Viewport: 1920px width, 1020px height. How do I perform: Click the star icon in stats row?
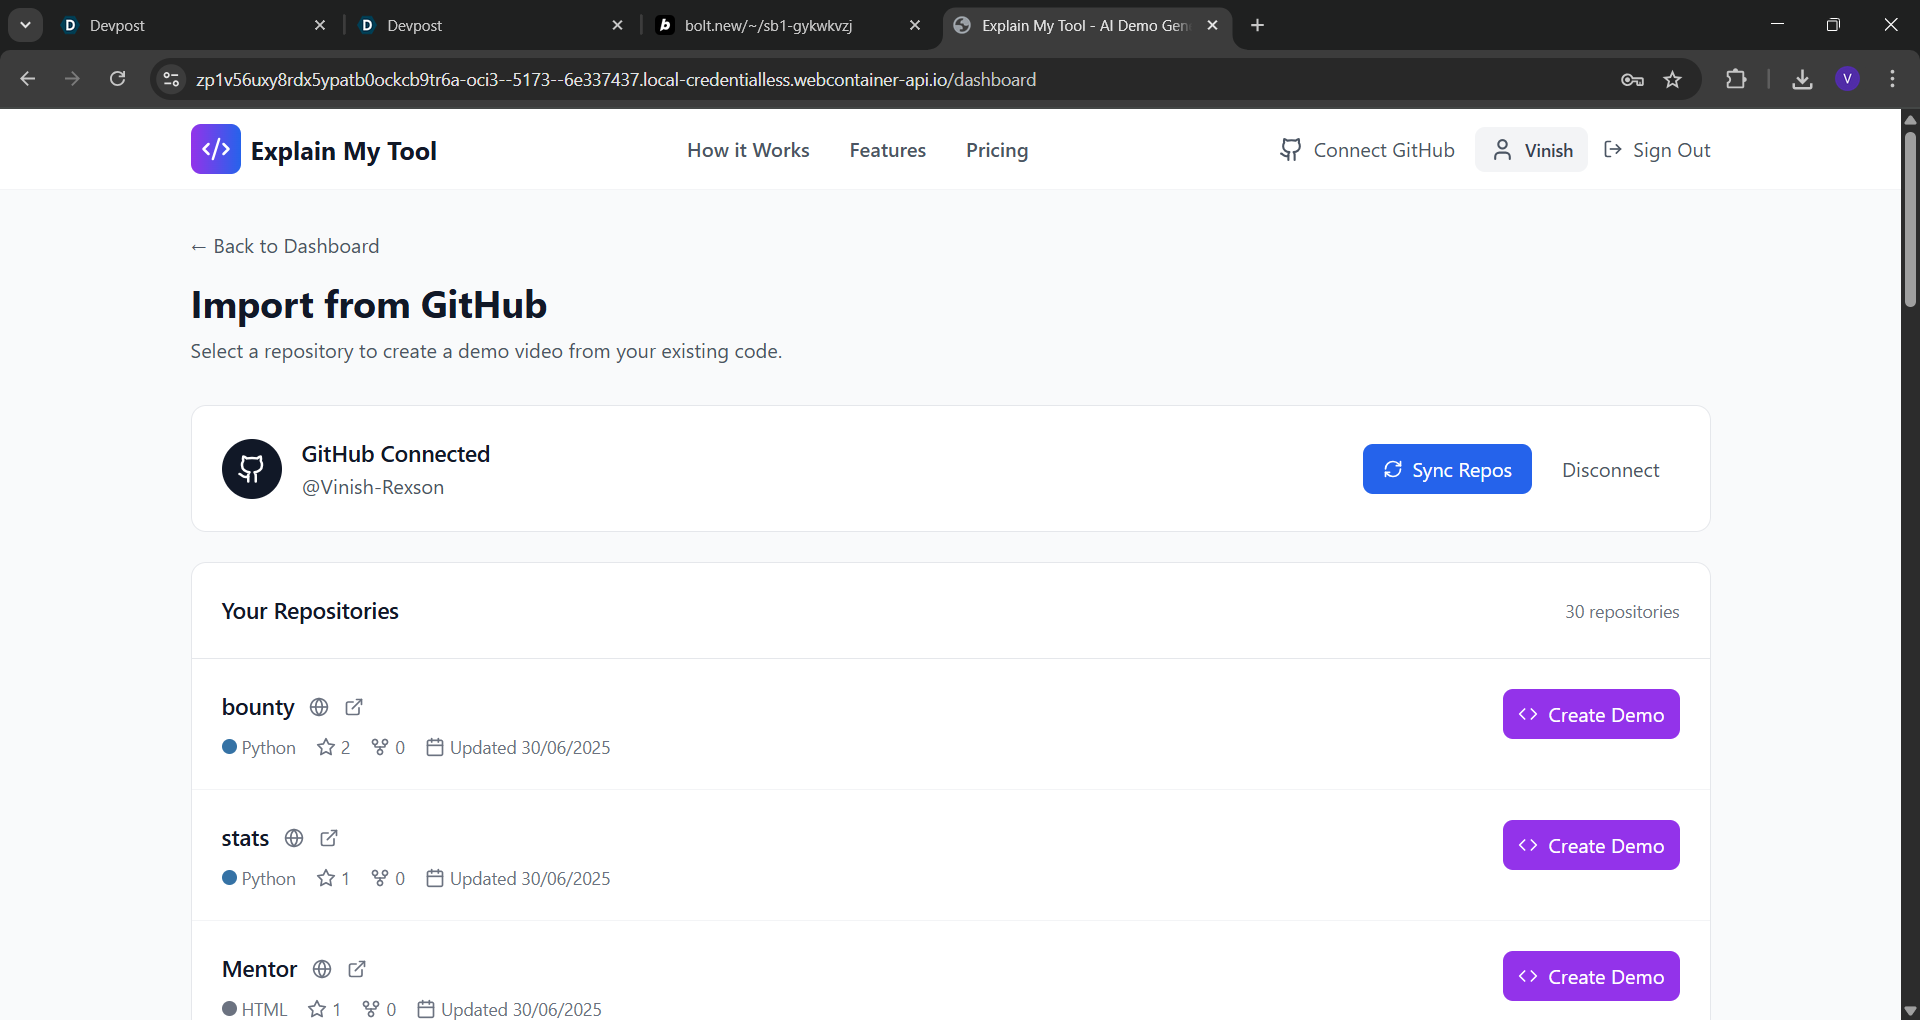pos(326,878)
